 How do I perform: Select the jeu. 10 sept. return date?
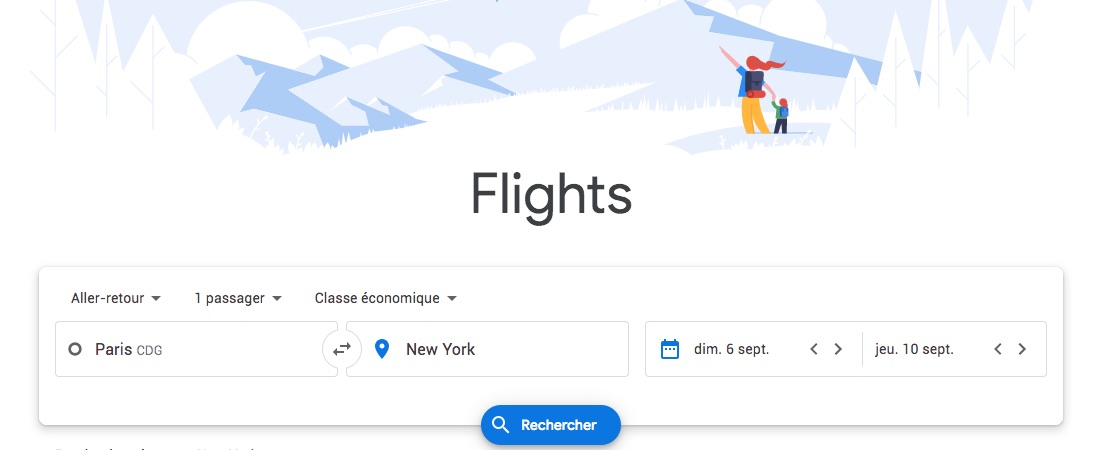coord(914,349)
